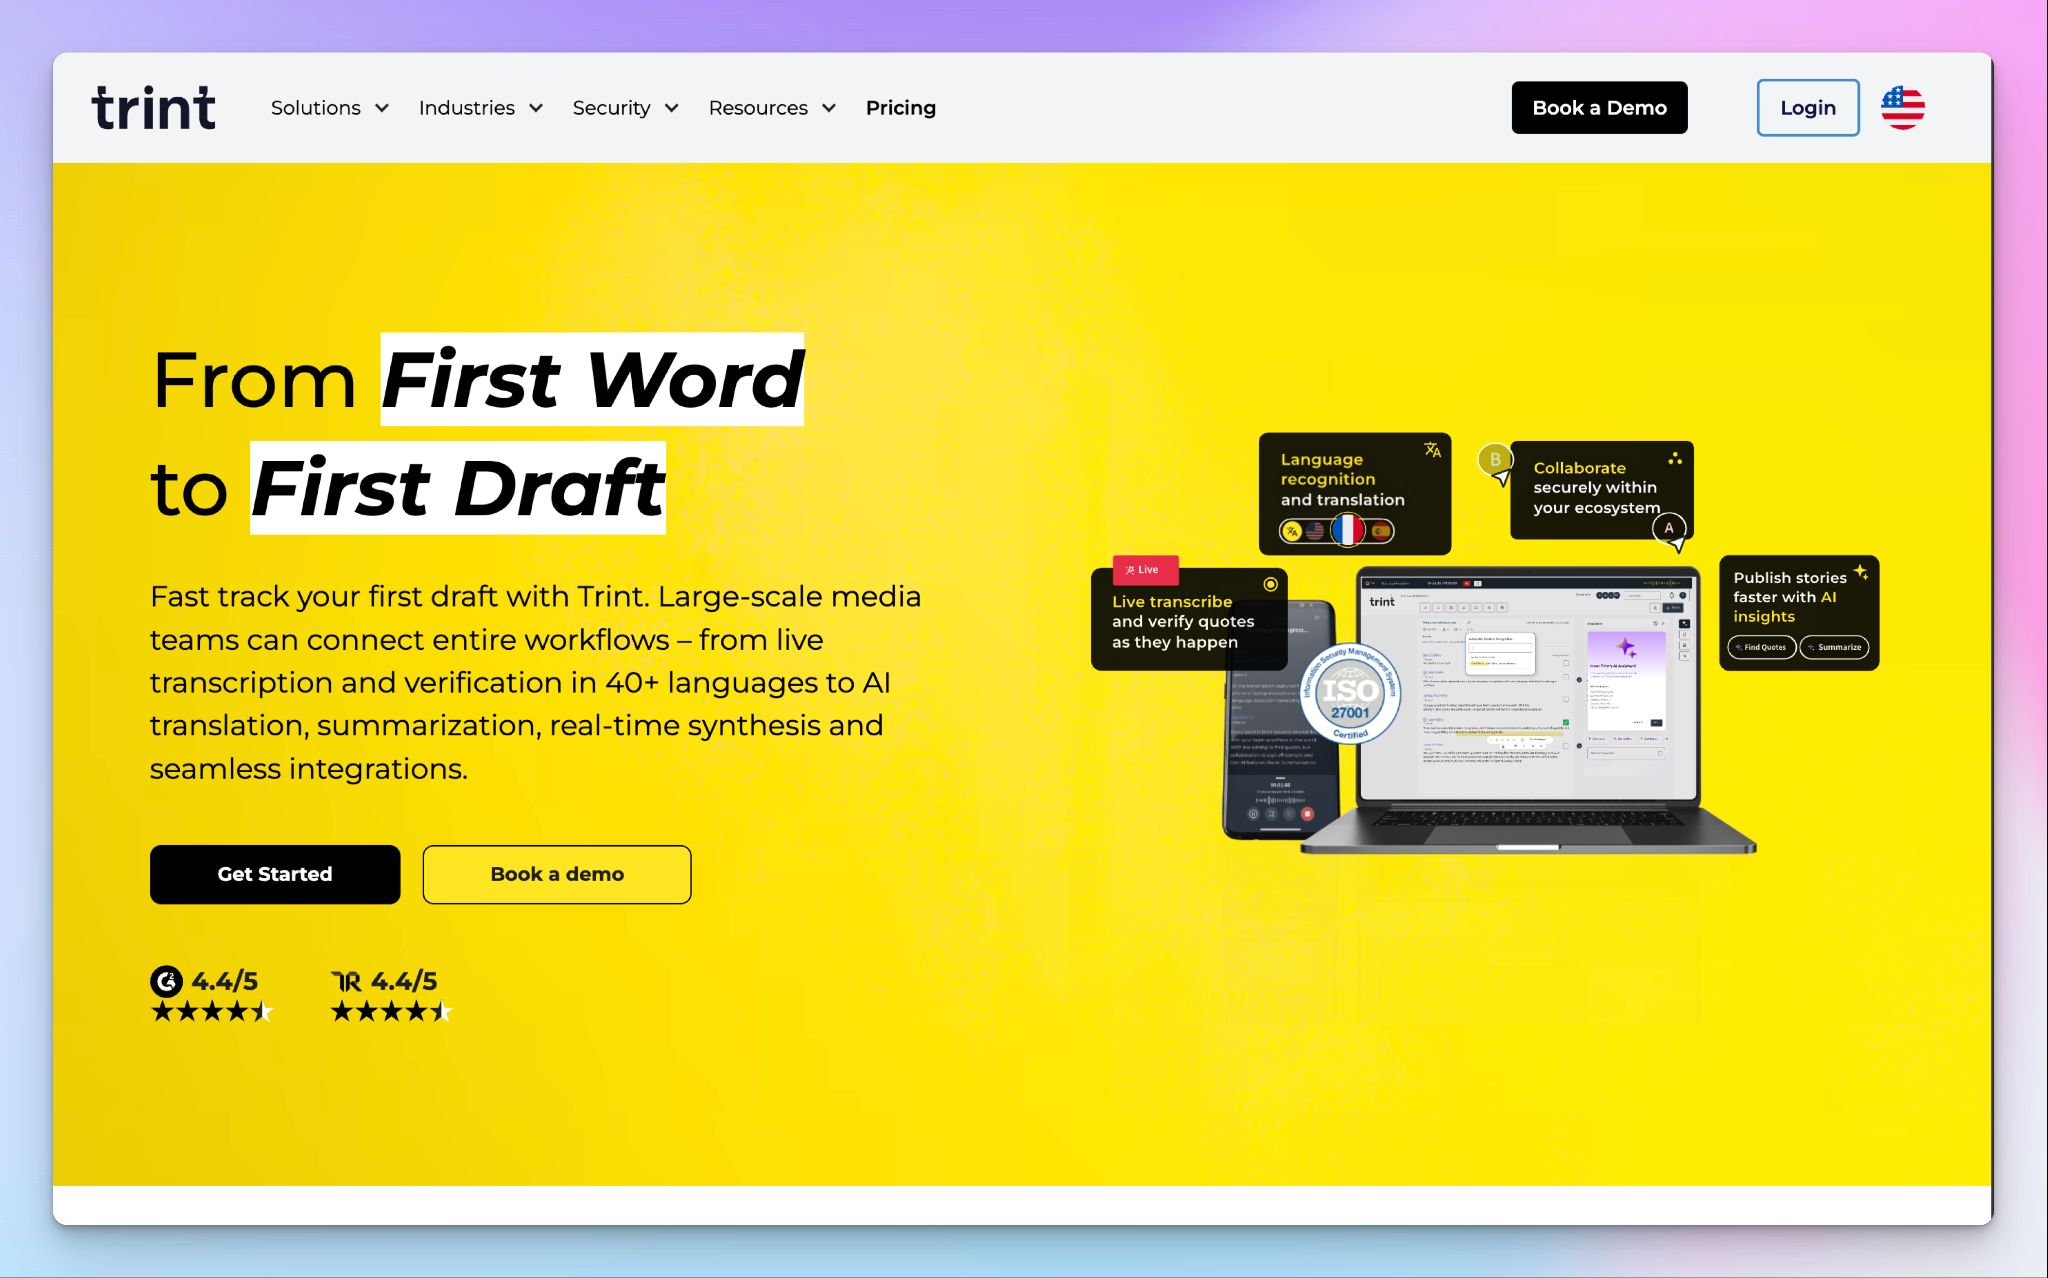Click the laptop screen mockup

pos(1527,686)
